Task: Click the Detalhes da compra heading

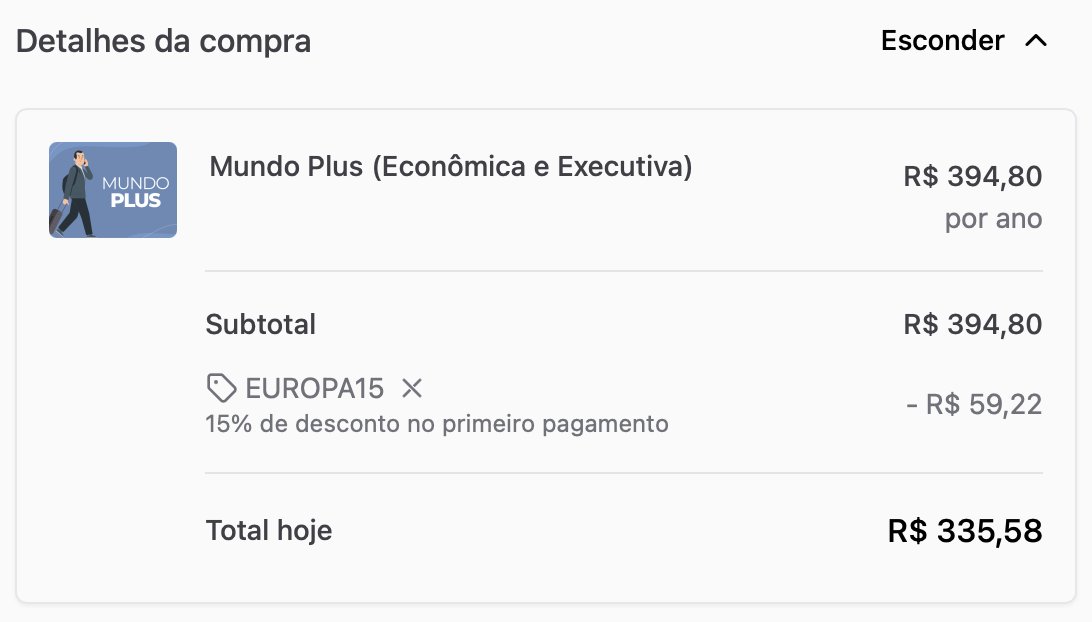Action: tap(164, 41)
